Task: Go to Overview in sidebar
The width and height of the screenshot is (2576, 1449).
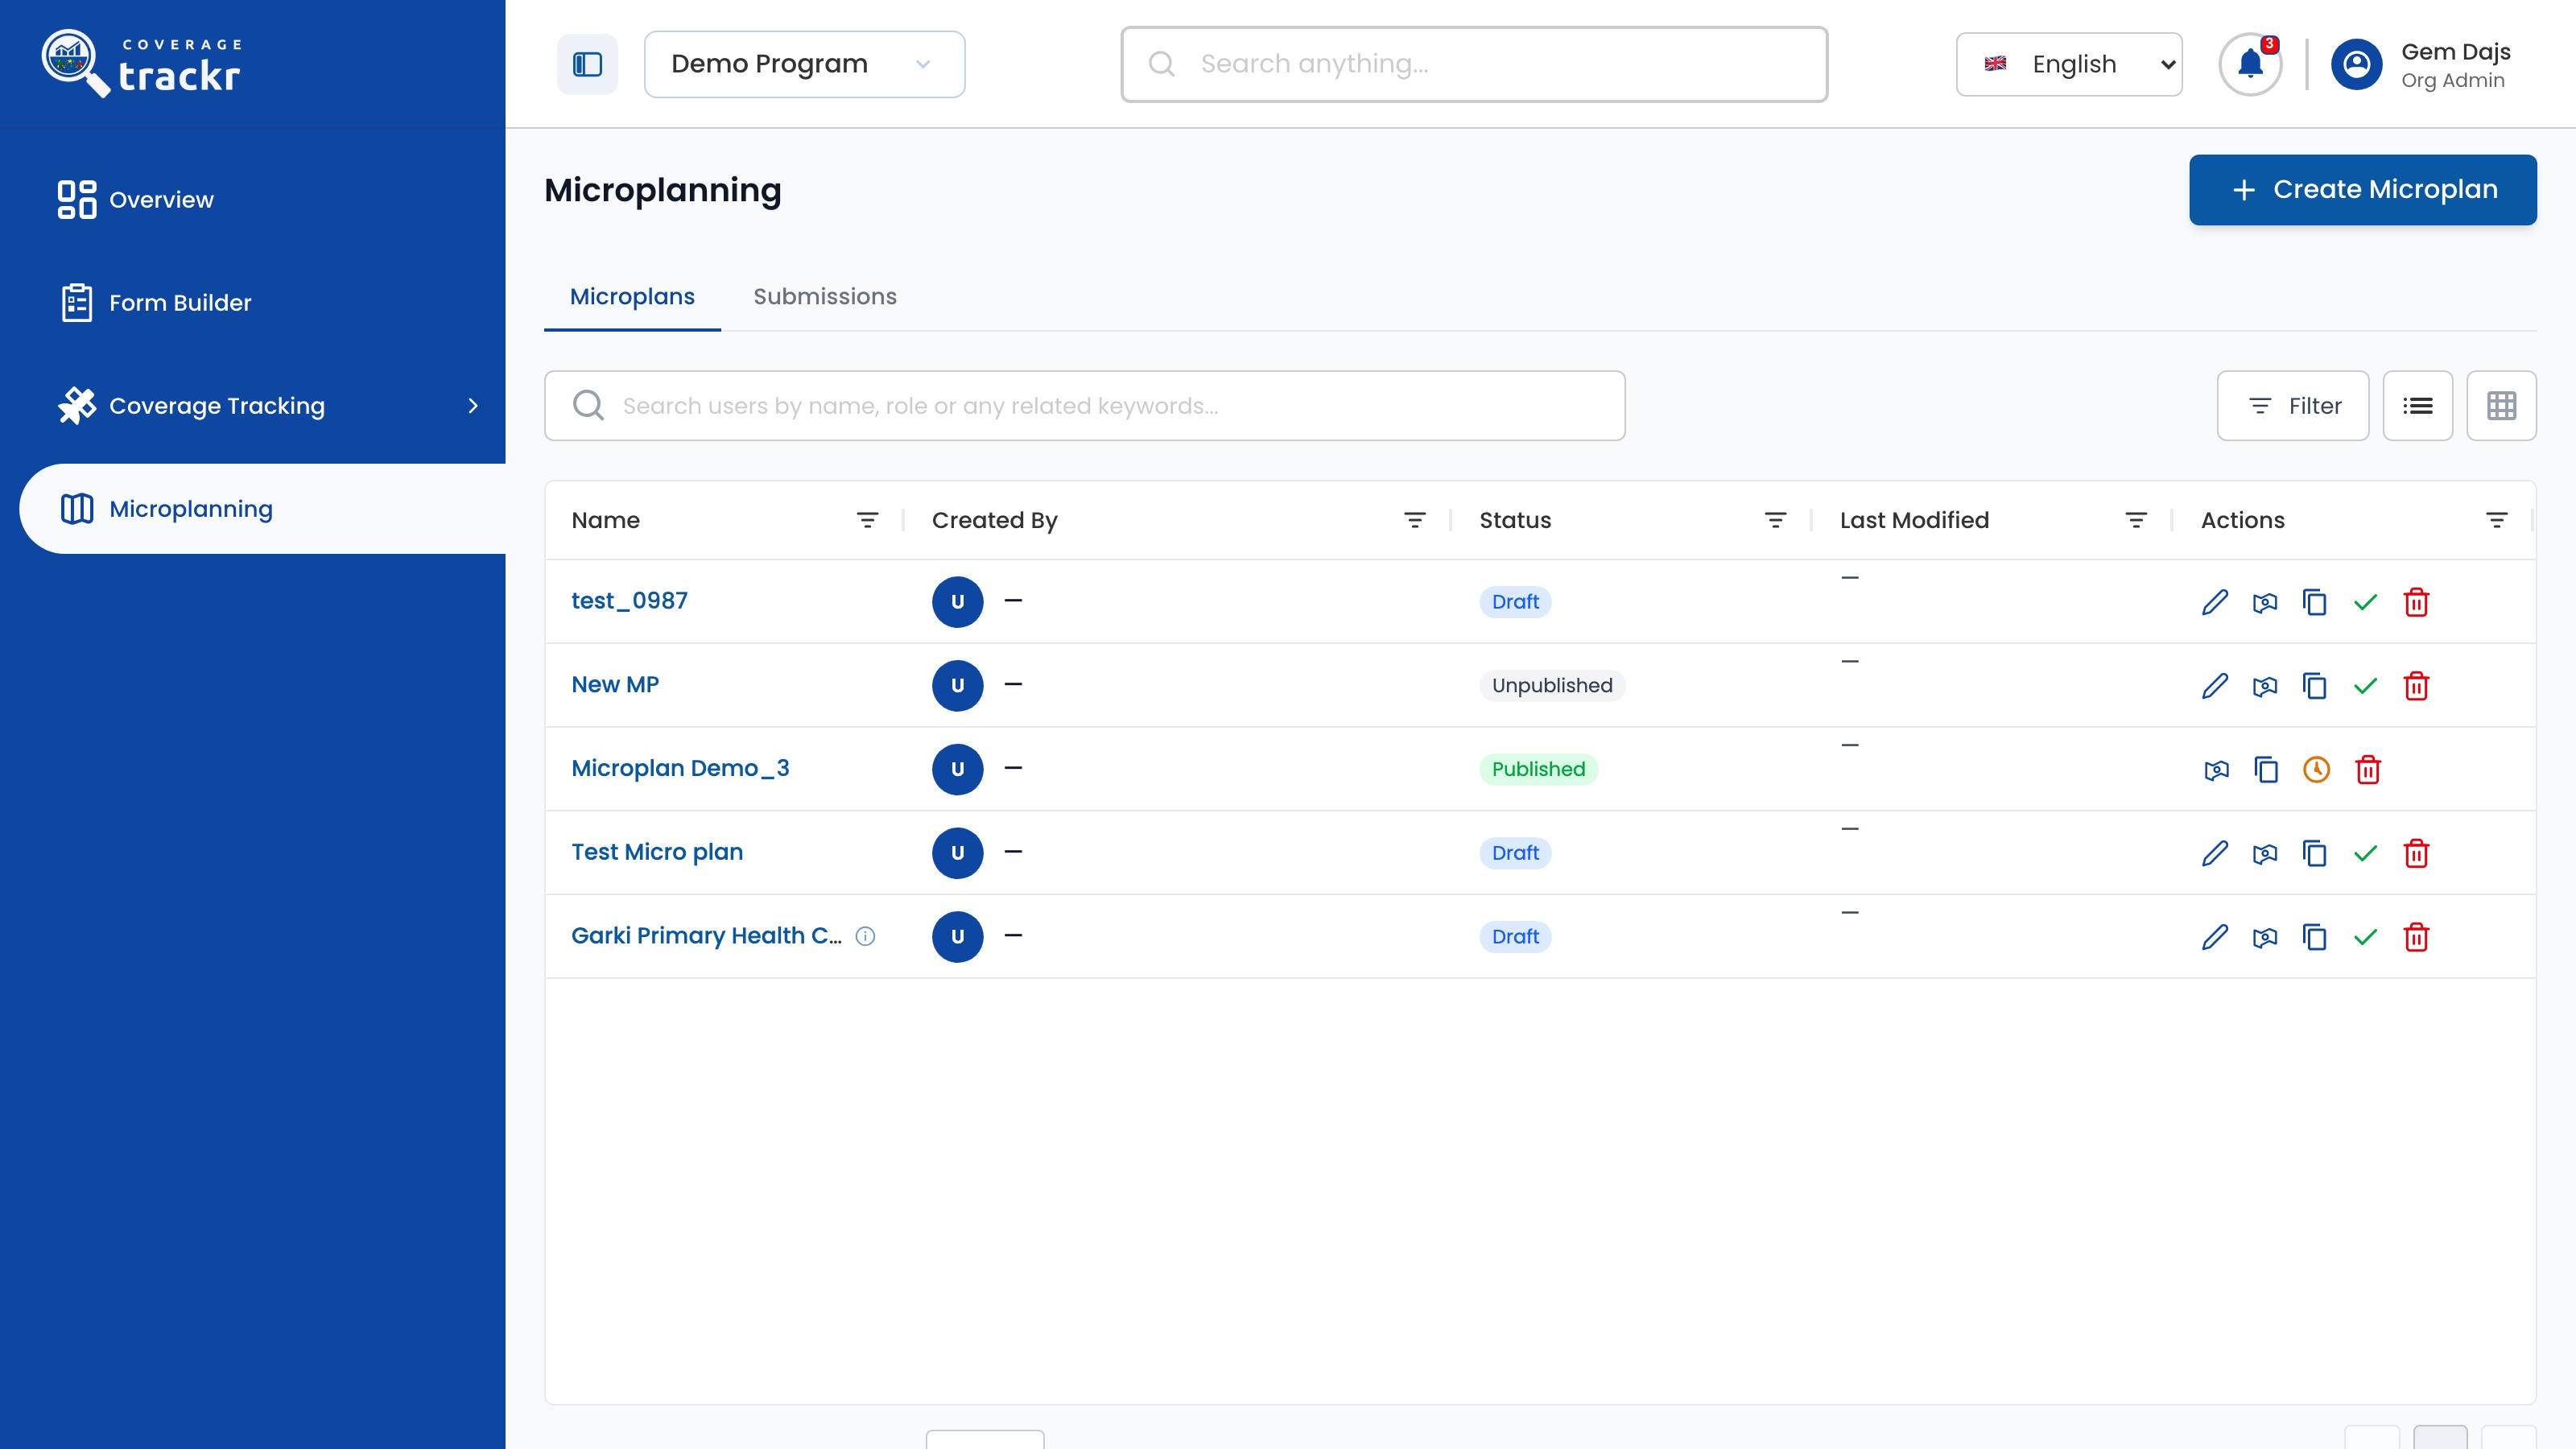Action: pyautogui.click(x=135, y=200)
